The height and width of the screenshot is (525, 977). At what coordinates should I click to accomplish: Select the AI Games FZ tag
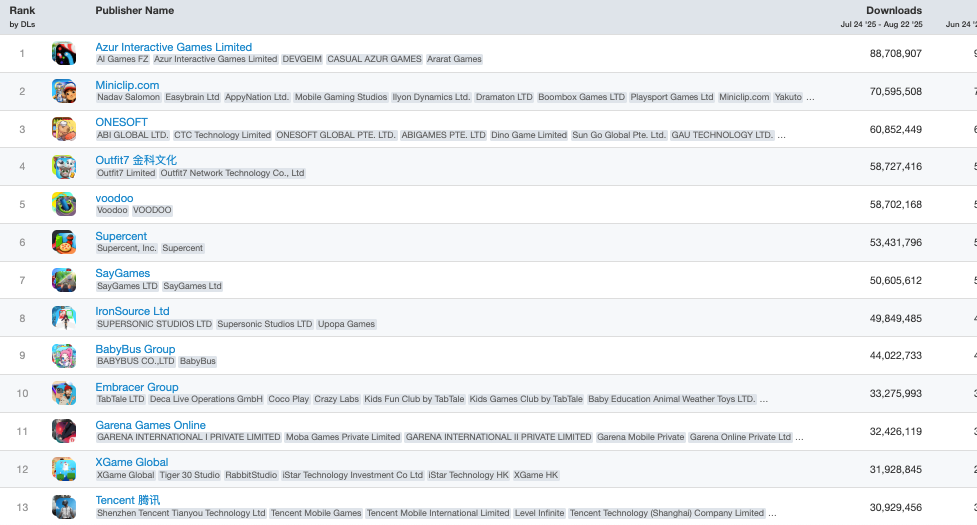point(123,59)
